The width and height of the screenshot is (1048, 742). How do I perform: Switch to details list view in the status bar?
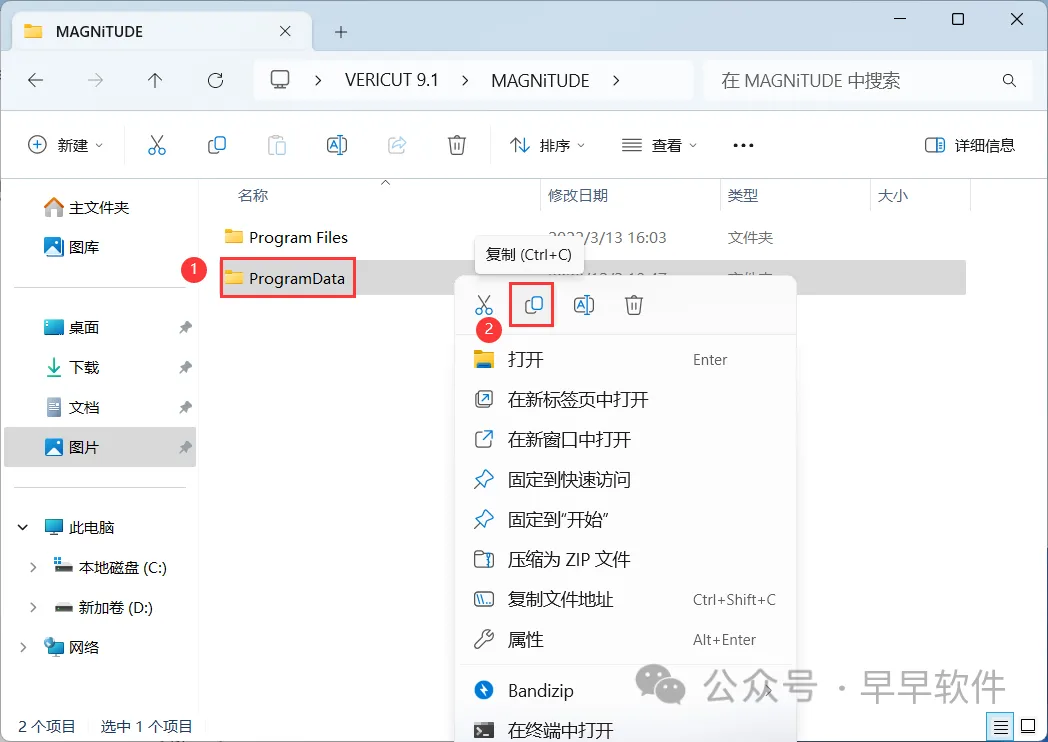[1000, 726]
